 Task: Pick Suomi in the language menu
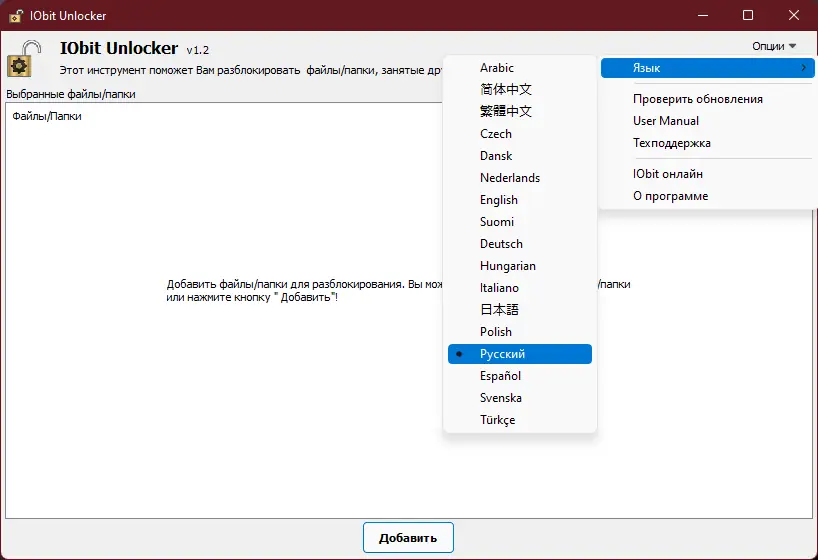click(520, 222)
